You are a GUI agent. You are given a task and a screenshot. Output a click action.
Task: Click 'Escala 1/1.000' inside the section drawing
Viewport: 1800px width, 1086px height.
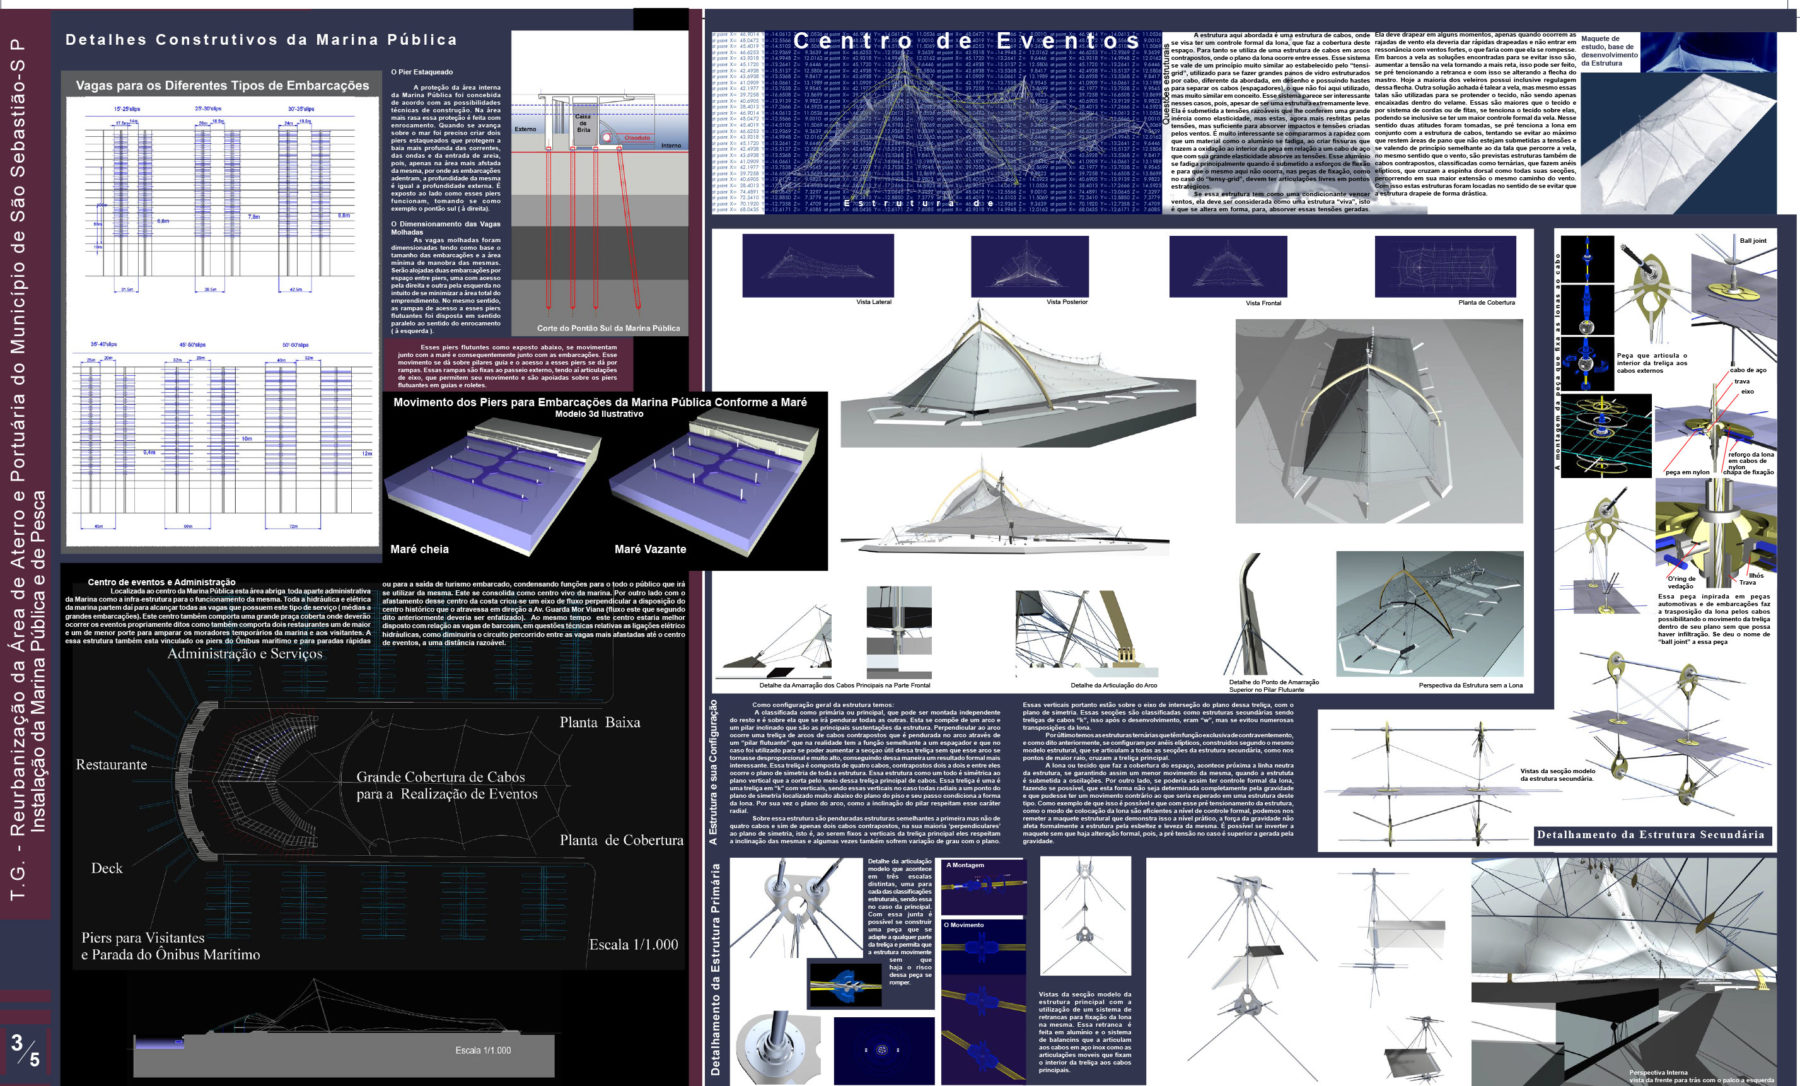click(482, 1050)
